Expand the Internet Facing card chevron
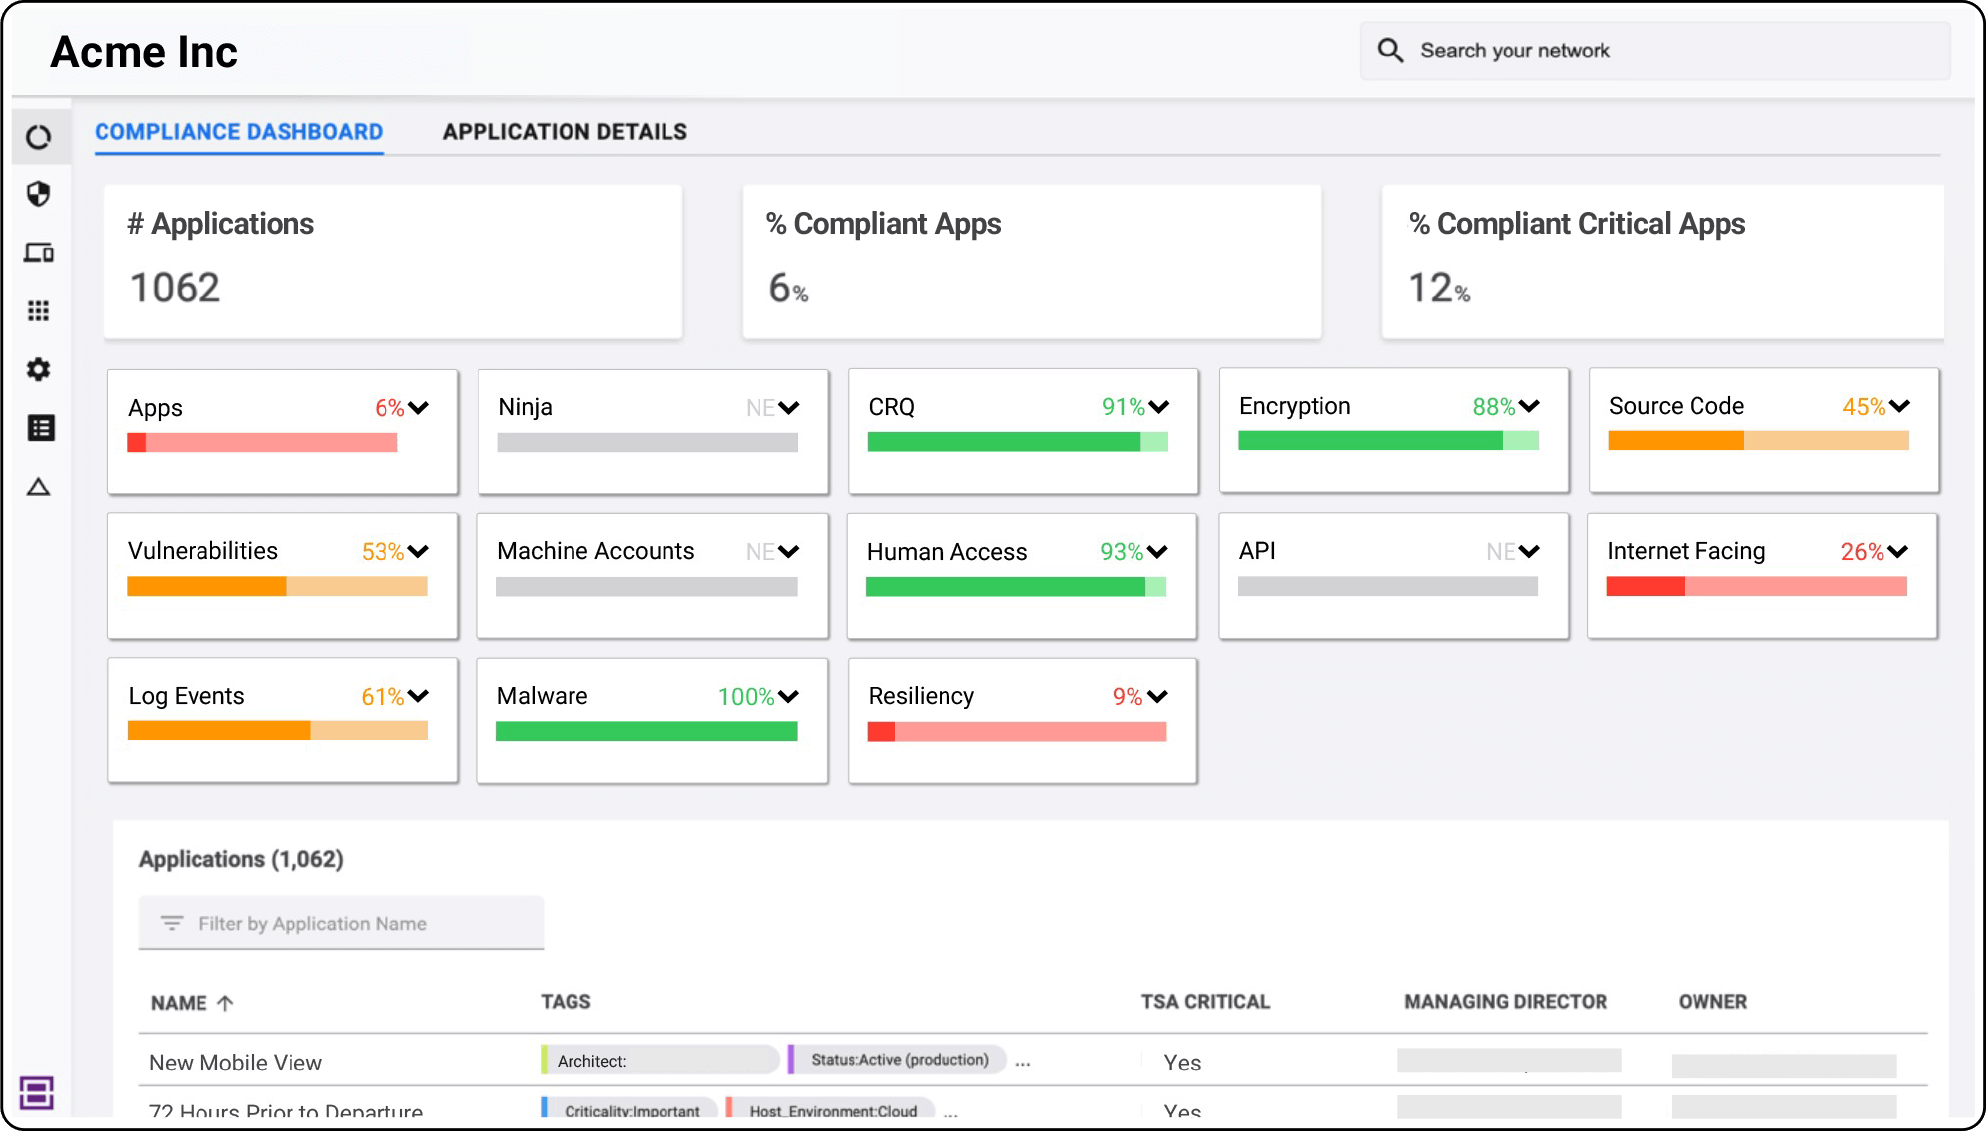 pyautogui.click(x=1897, y=551)
